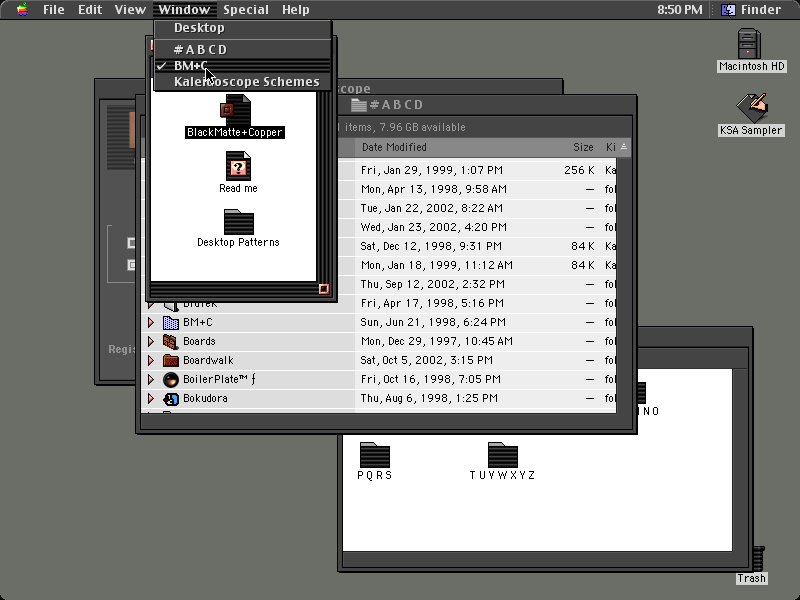This screenshot has height=600, width=800.
Task: Sort the list by Size column header
Action: point(583,147)
